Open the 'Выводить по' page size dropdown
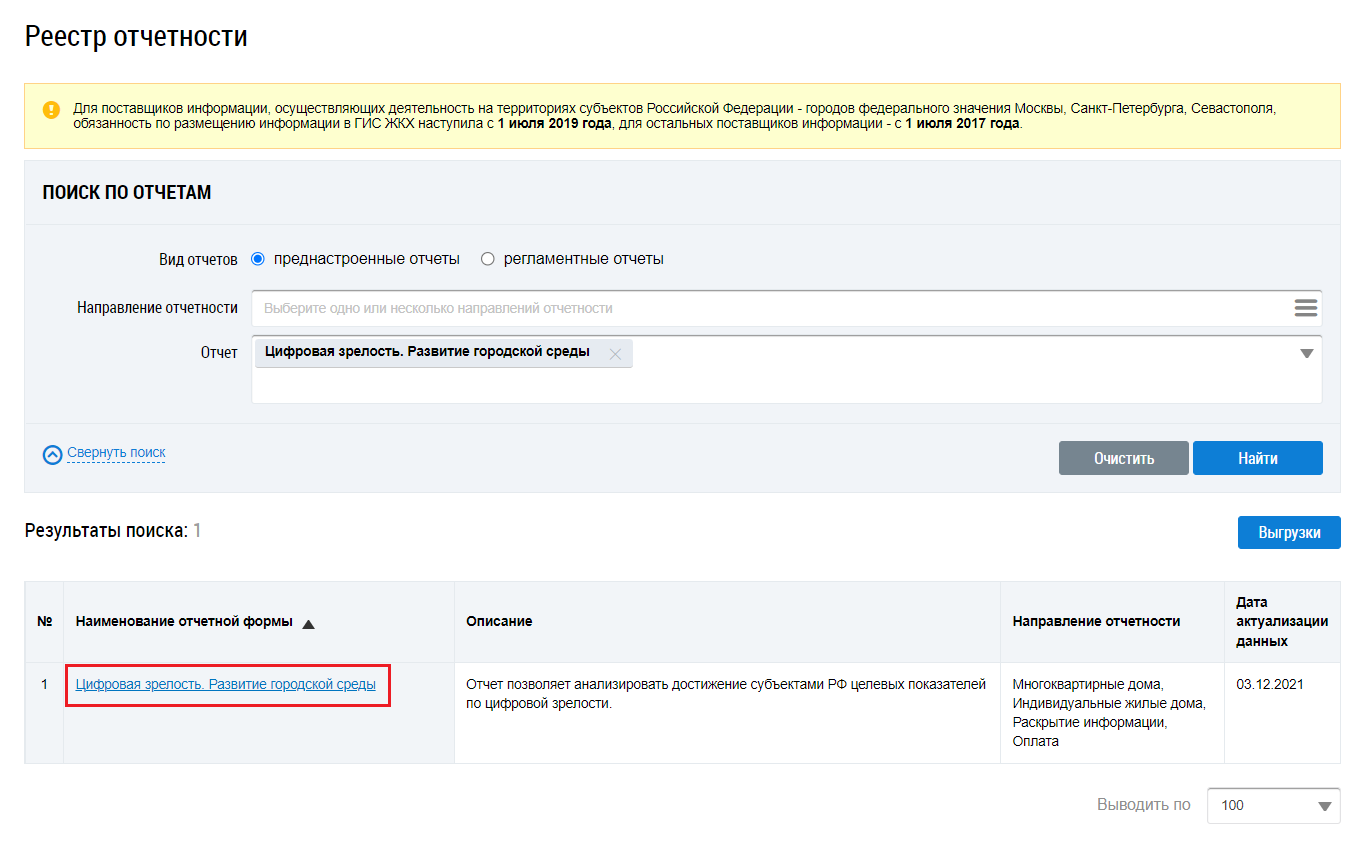Image resolution: width=1367 pixels, height=850 pixels. click(x=1273, y=805)
